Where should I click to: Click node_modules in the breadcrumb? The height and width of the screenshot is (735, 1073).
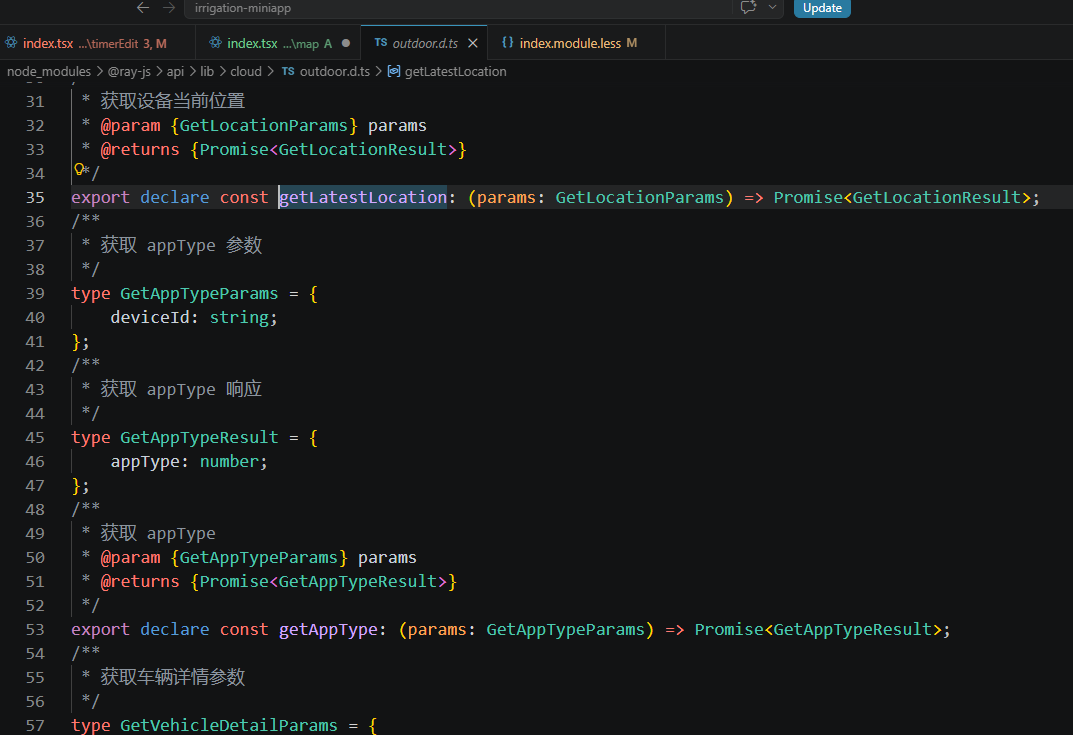49,72
